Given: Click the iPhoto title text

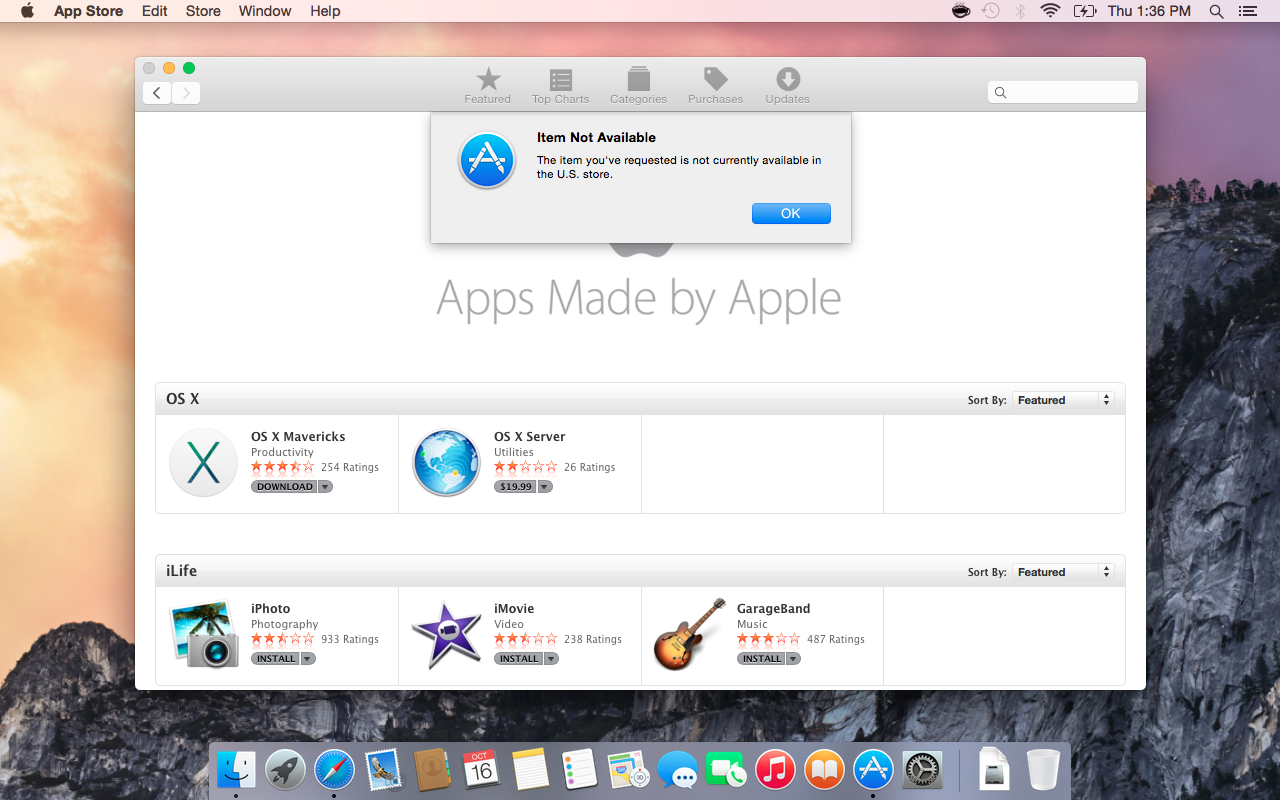Looking at the screenshot, I should pos(271,609).
